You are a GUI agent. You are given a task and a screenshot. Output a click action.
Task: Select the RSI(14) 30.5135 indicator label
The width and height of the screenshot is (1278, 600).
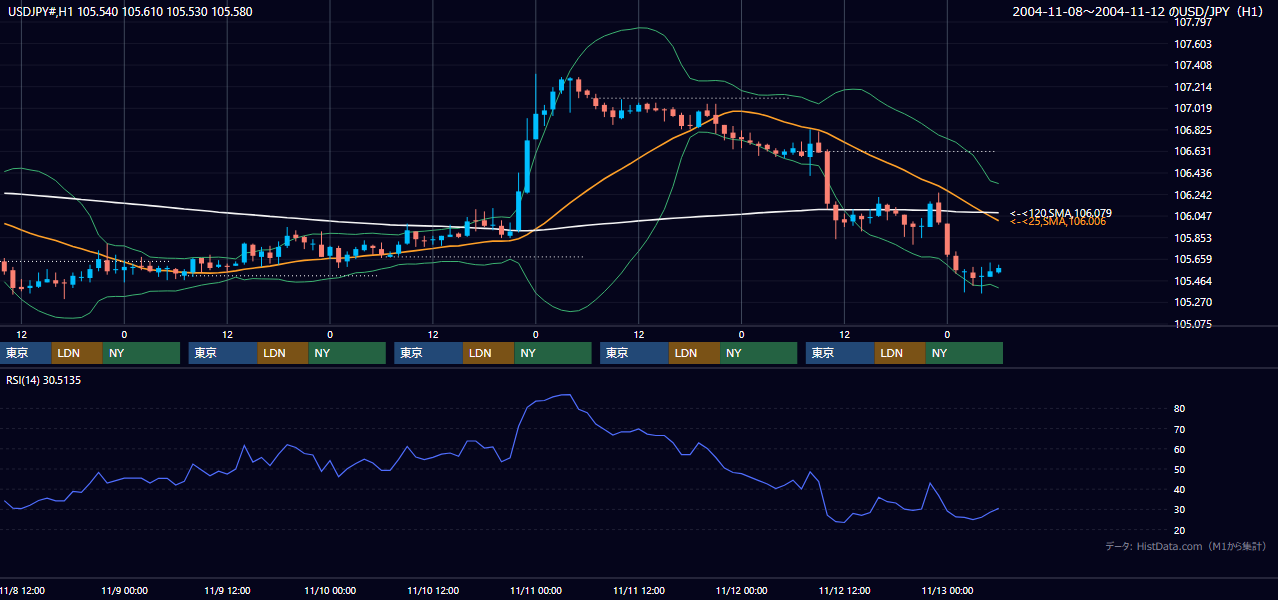(44, 380)
